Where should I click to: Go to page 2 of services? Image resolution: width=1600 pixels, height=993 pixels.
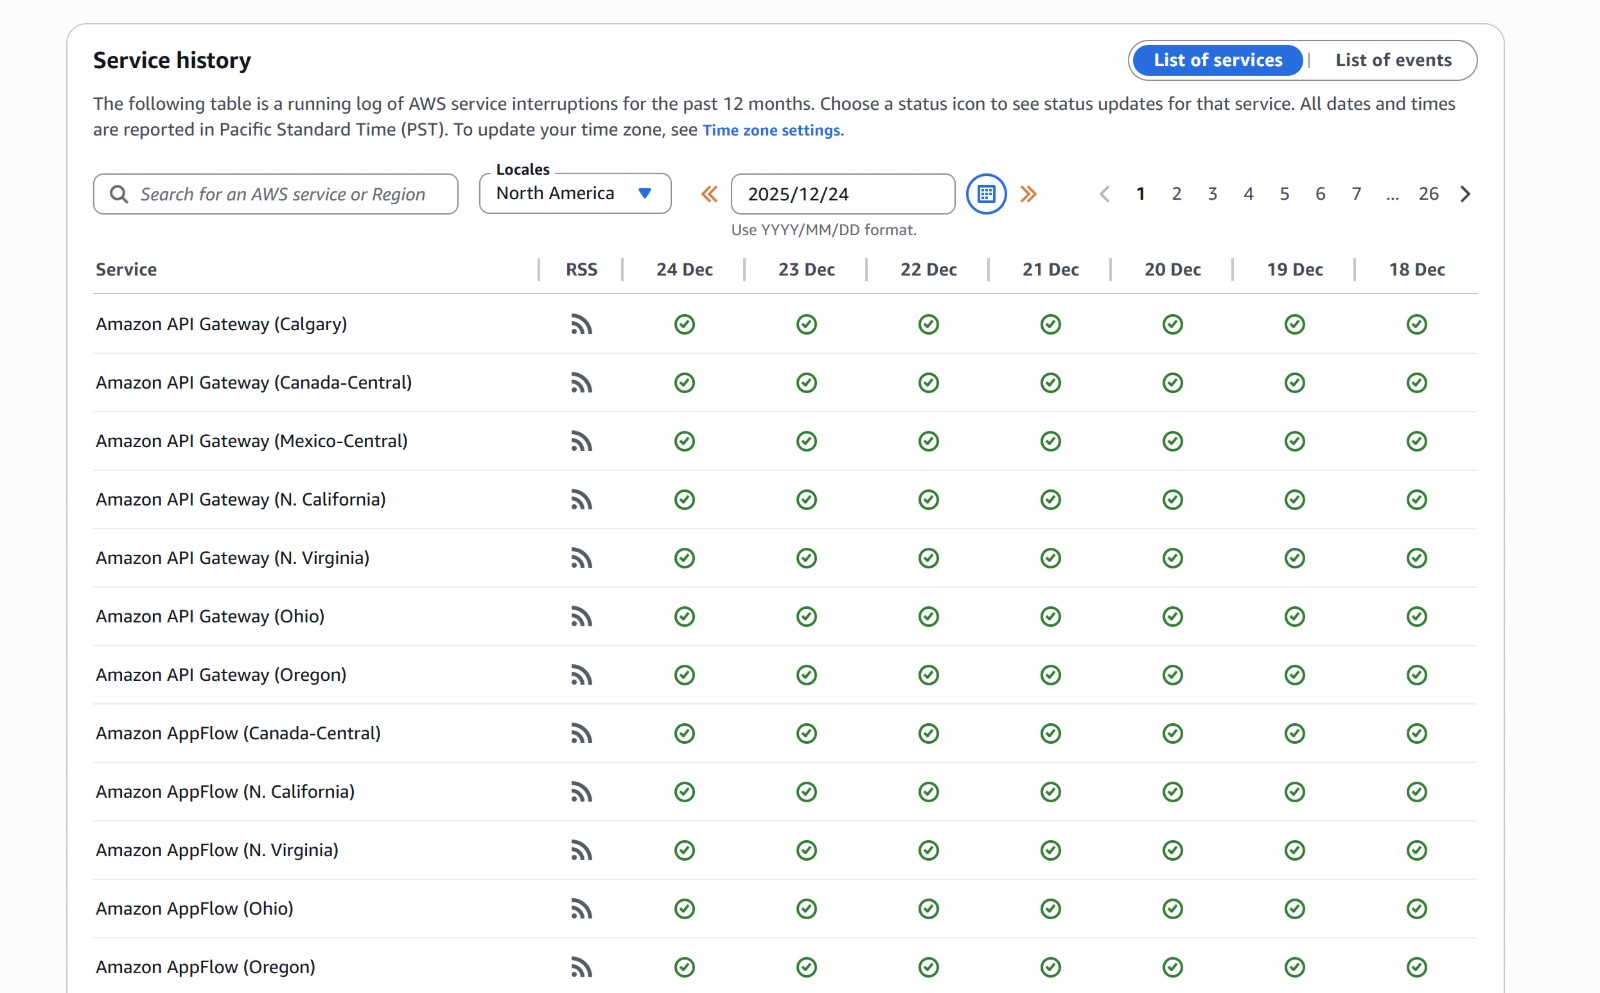pyautogui.click(x=1176, y=194)
